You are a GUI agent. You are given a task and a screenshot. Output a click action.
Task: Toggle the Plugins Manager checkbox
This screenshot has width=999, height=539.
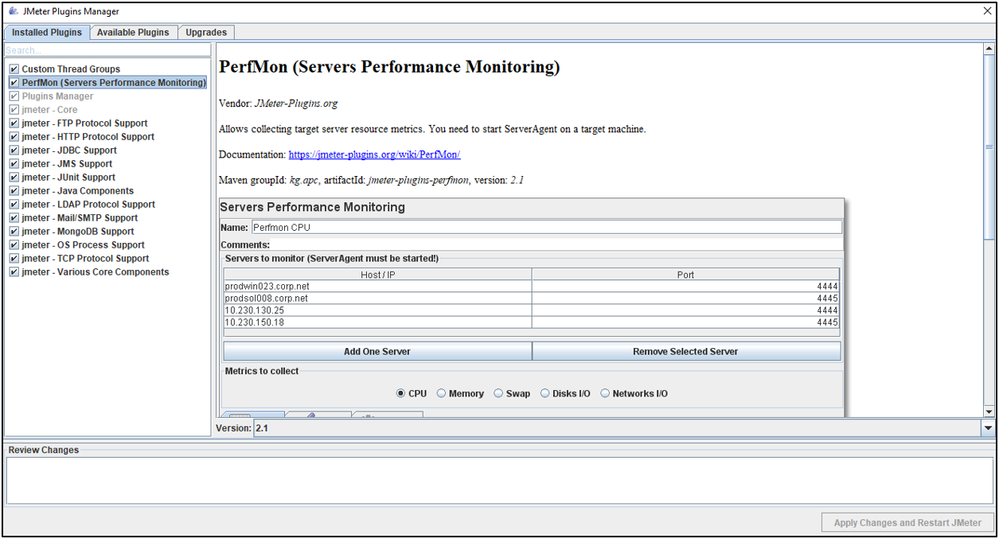coord(14,96)
